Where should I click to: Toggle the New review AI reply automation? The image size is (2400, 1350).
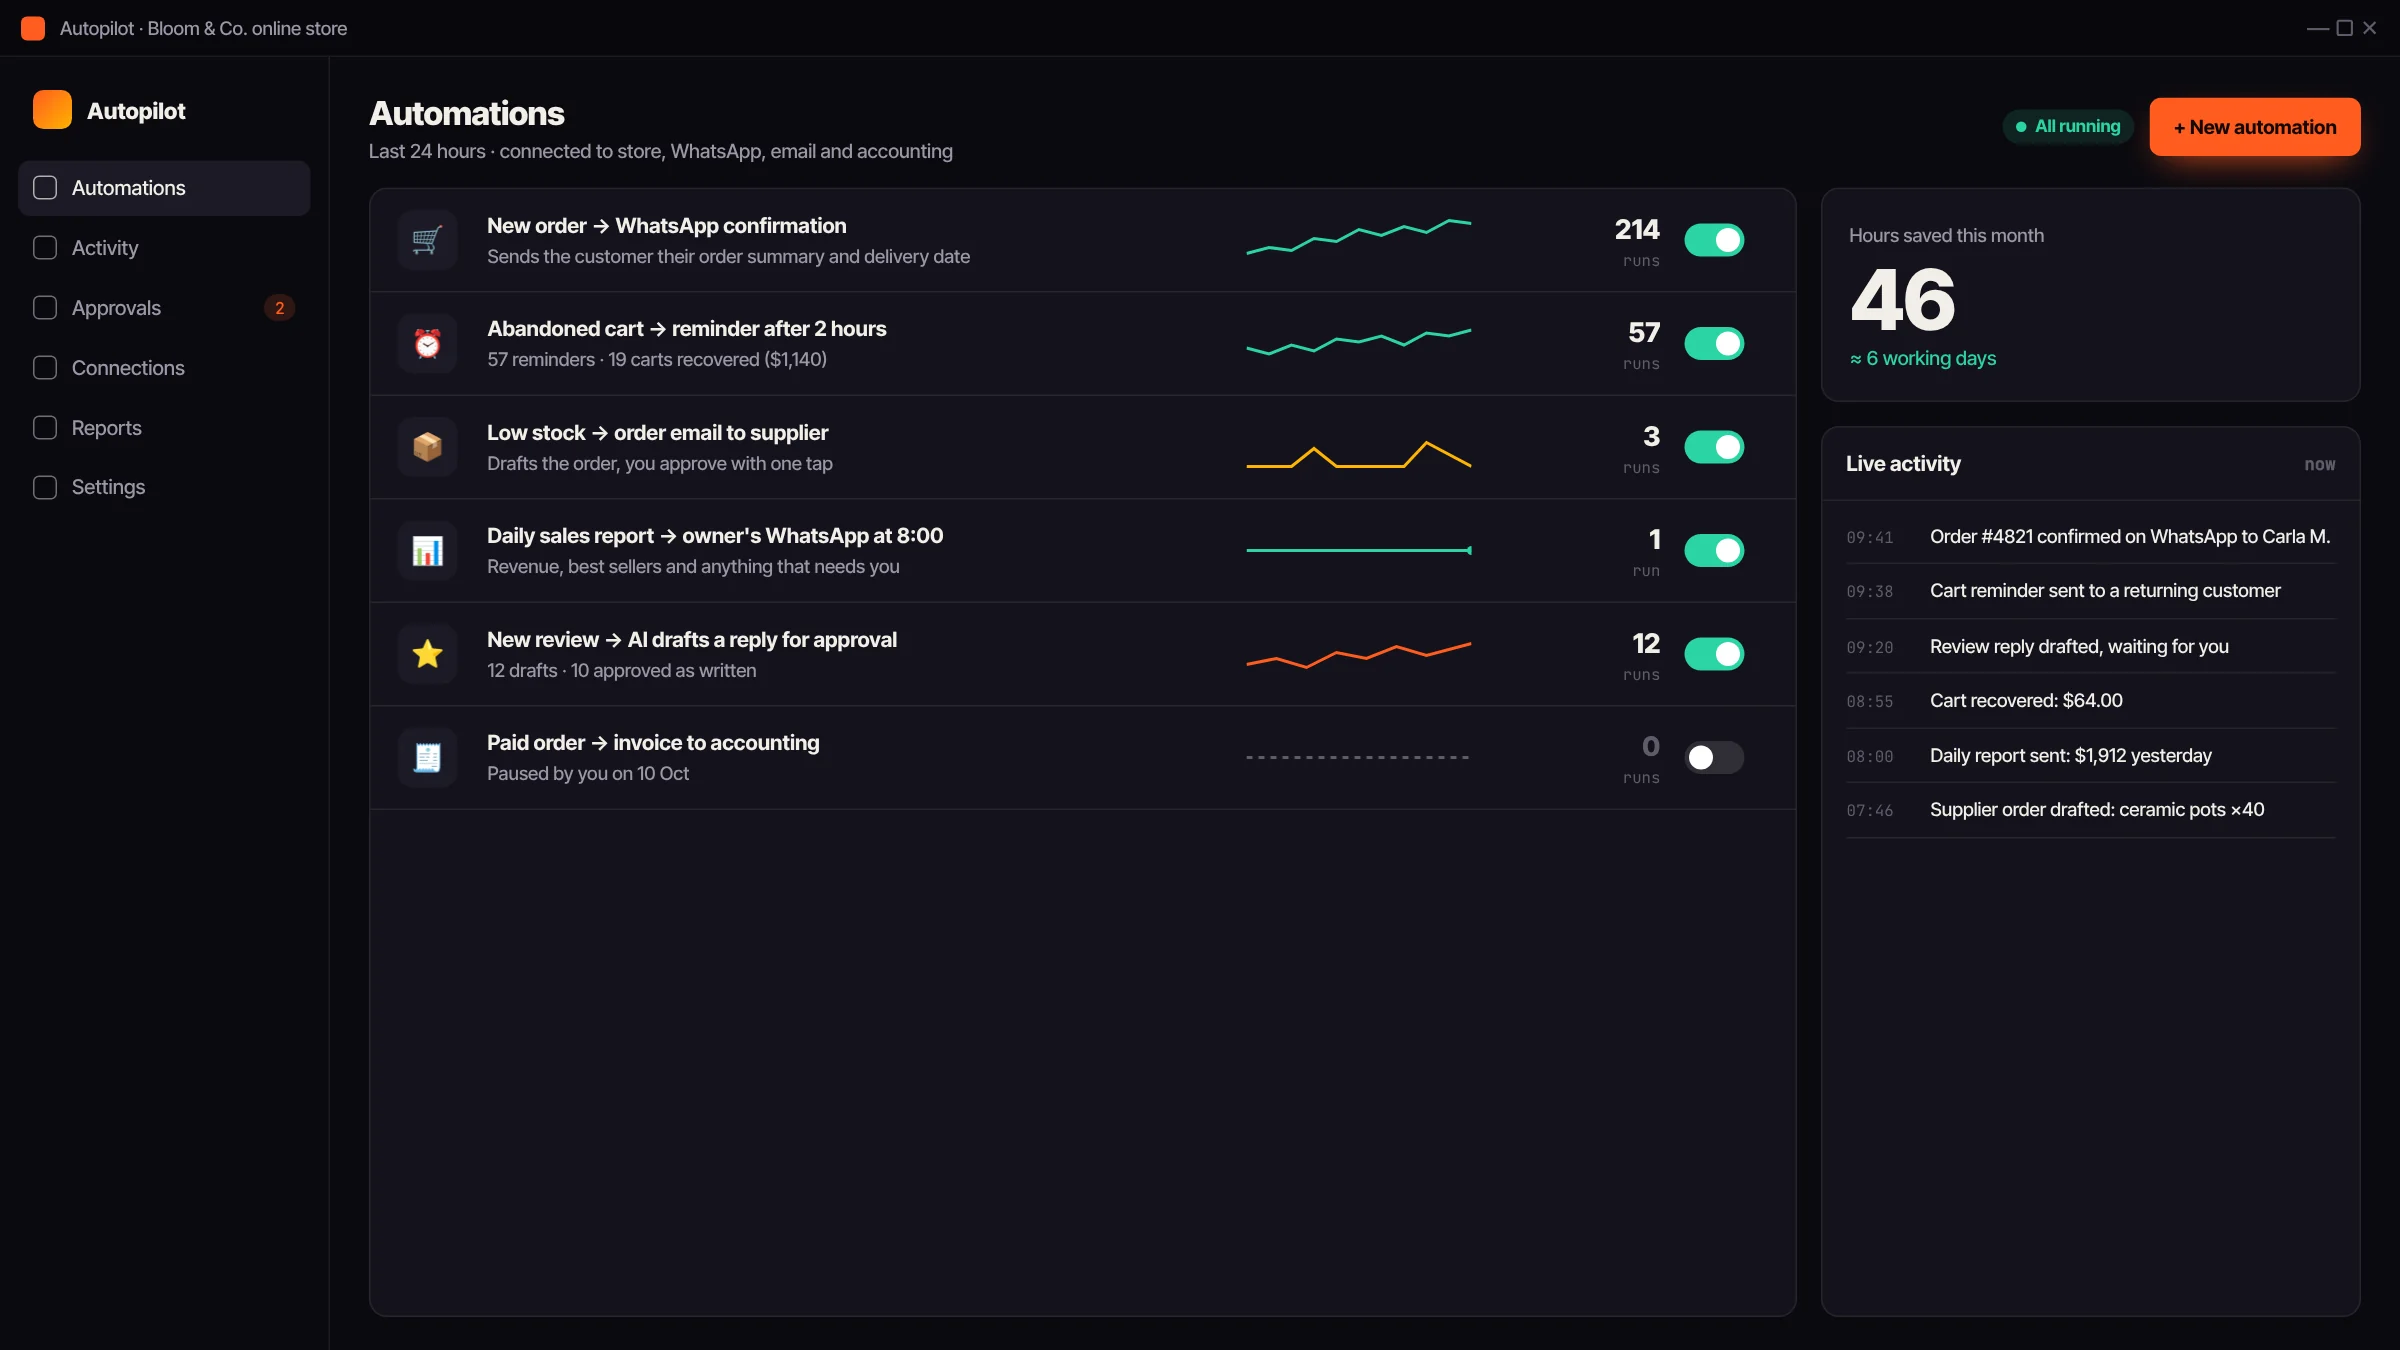pos(1714,654)
